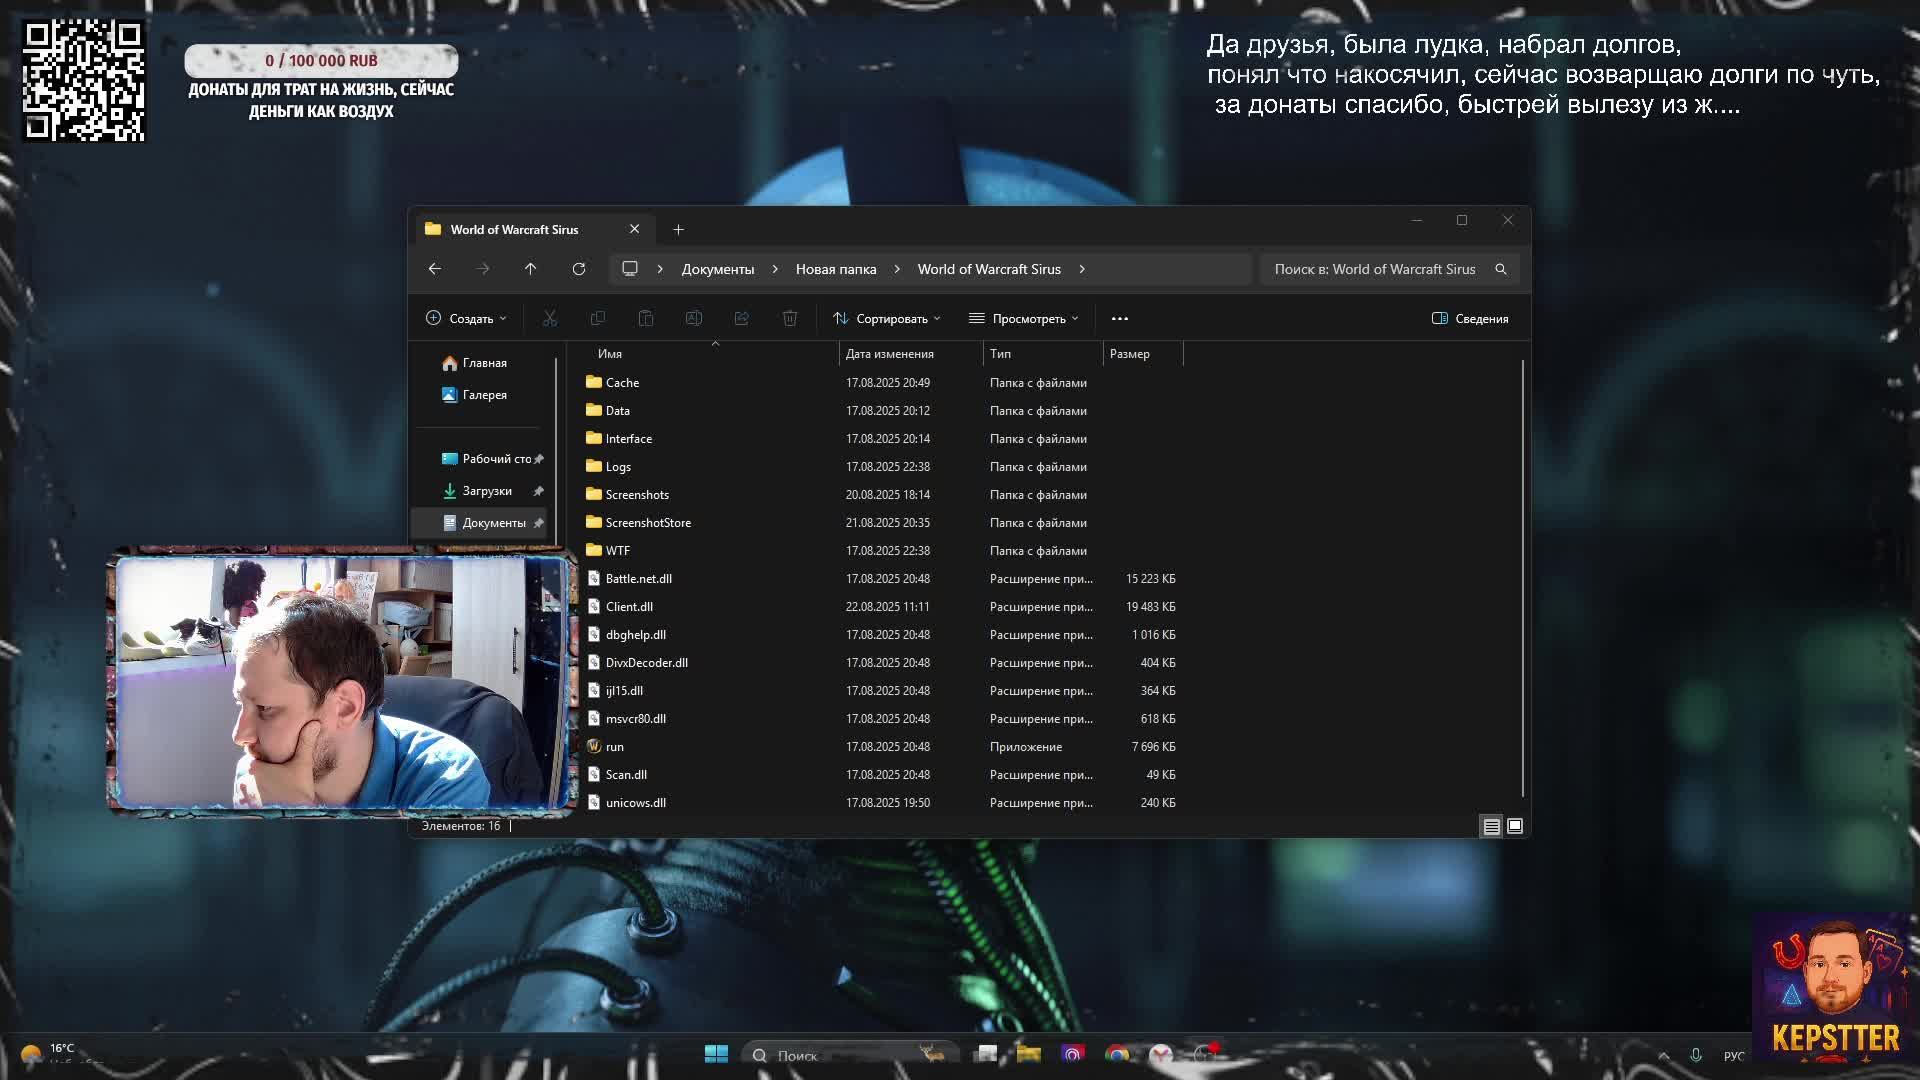Navigate back with the left arrow

tap(434, 269)
